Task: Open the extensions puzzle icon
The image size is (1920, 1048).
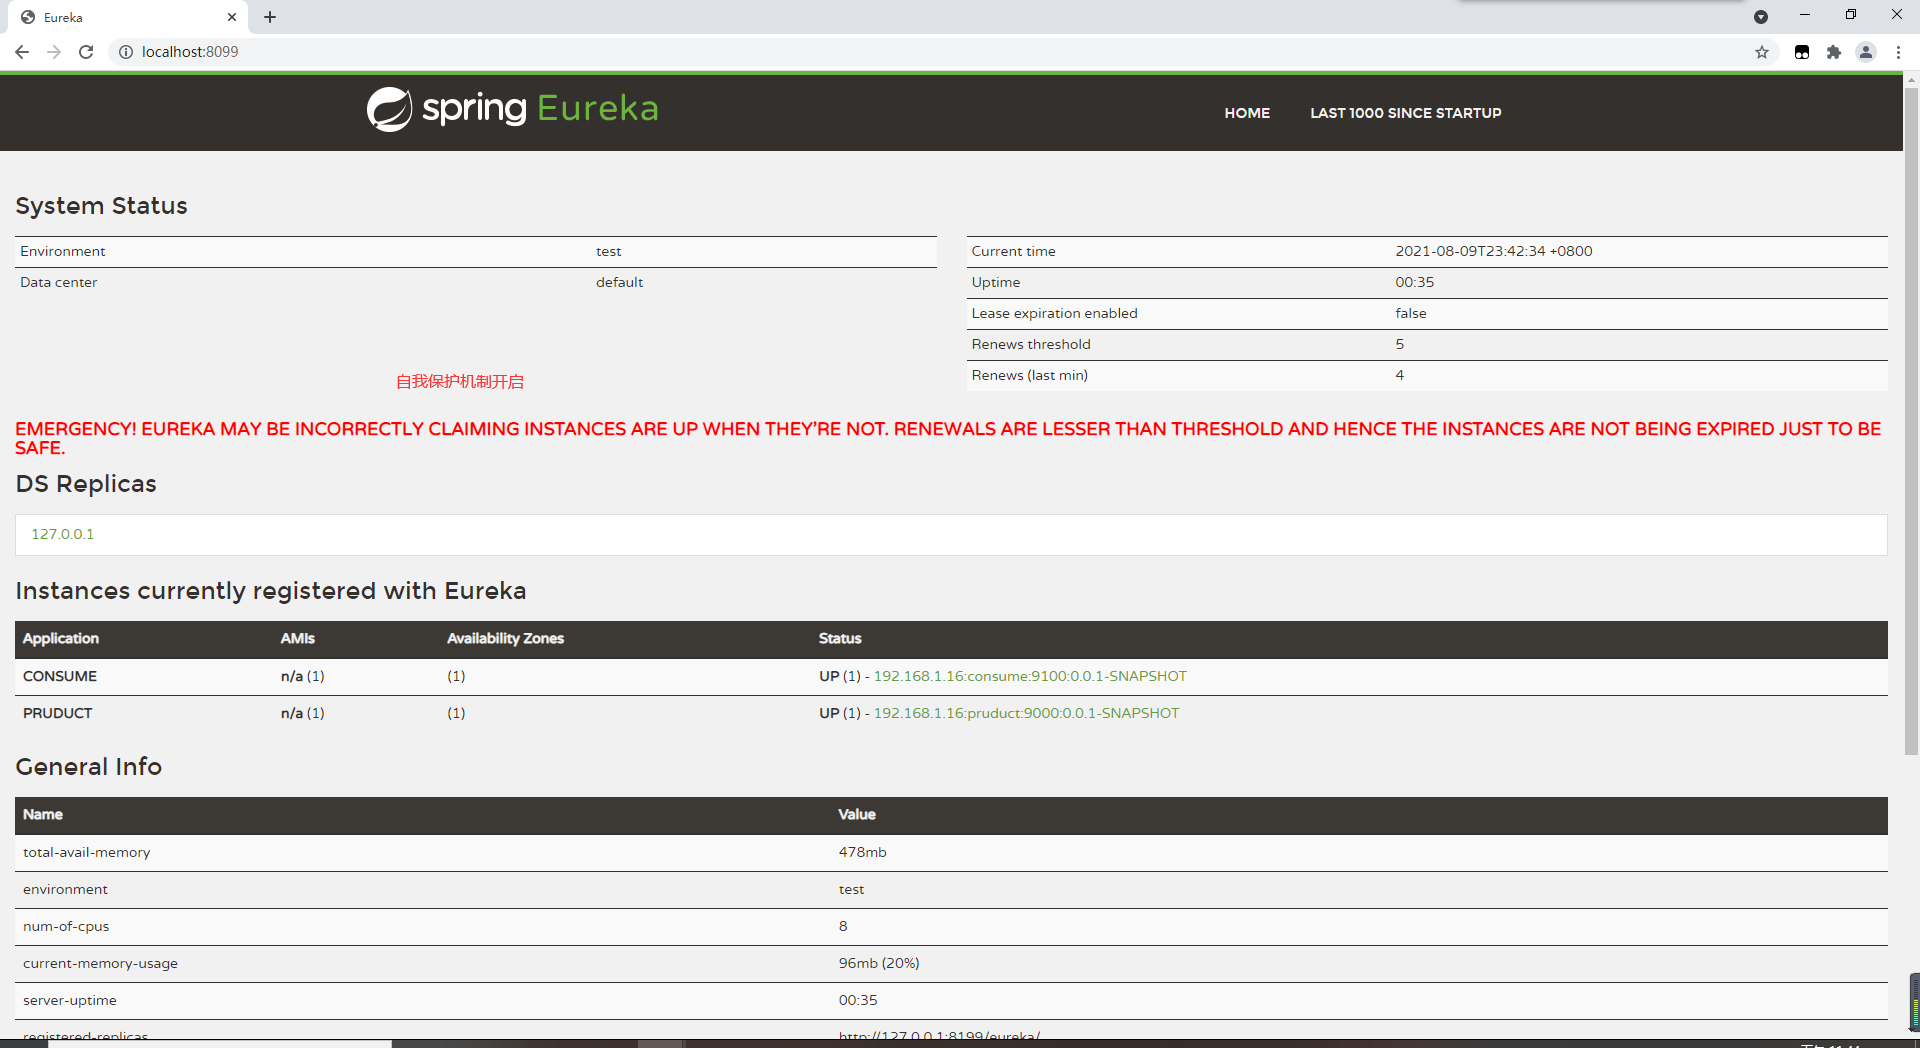Action: [1834, 52]
